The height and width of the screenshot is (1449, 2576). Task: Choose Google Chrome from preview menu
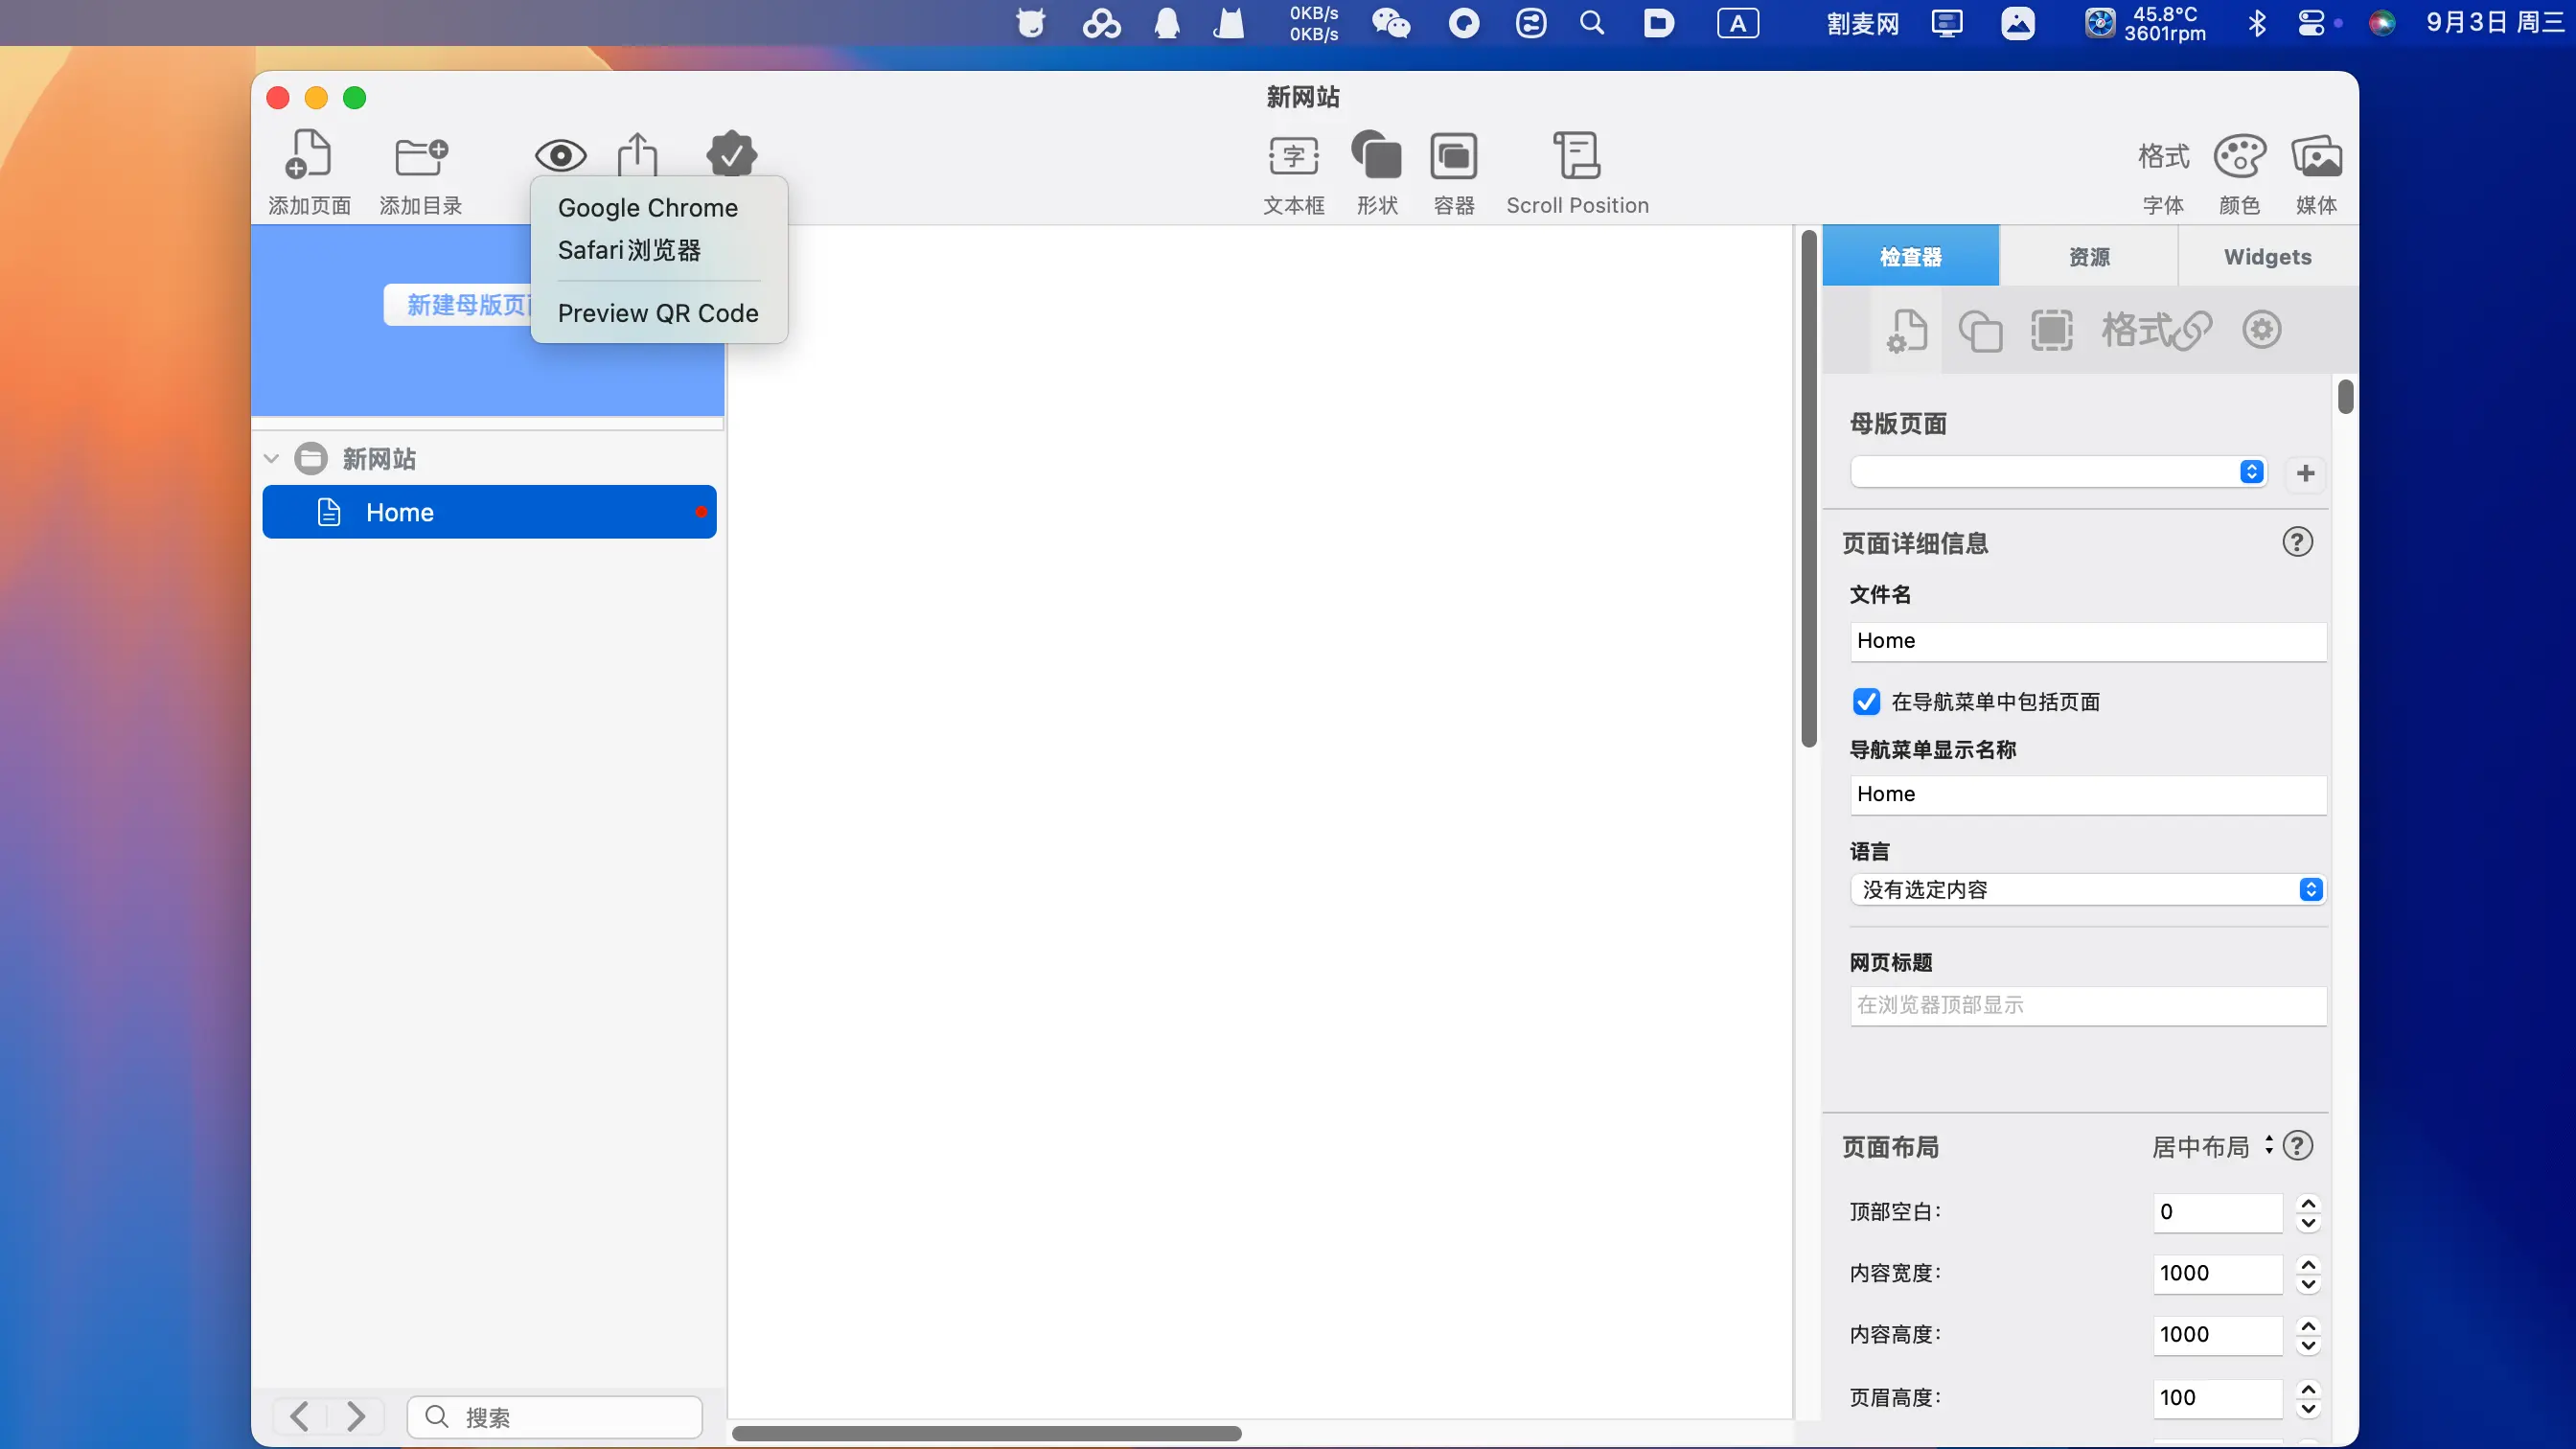point(648,208)
